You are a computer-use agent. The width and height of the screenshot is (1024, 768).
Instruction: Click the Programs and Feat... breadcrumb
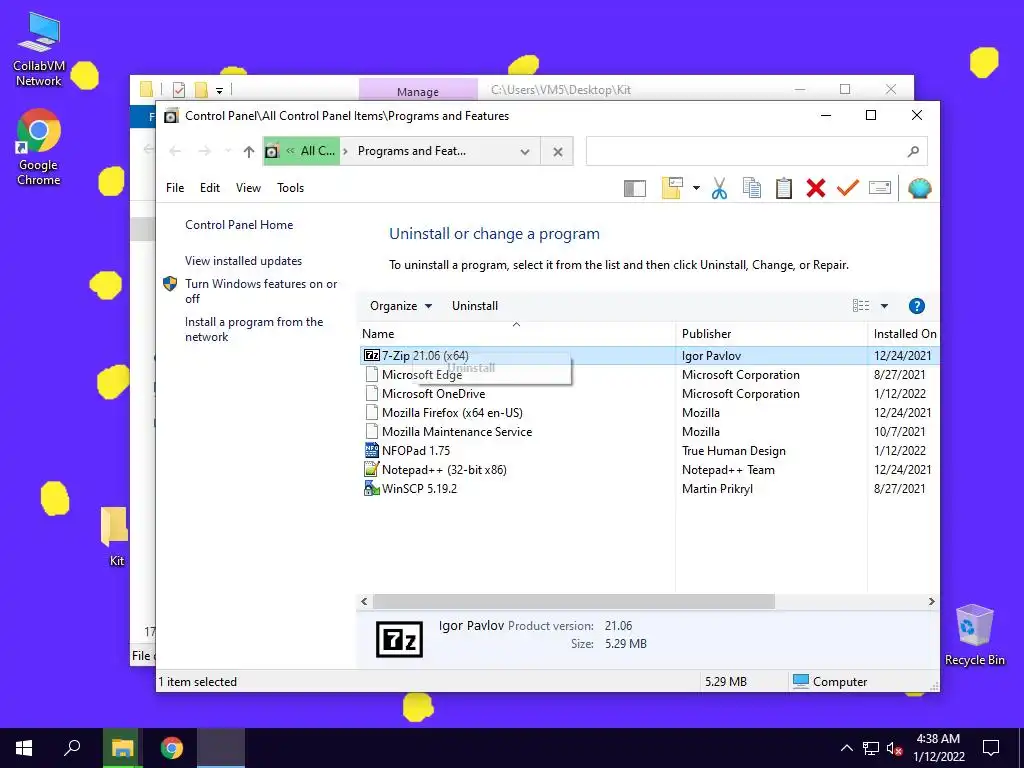pyautogui.click(x=411, y=151)
